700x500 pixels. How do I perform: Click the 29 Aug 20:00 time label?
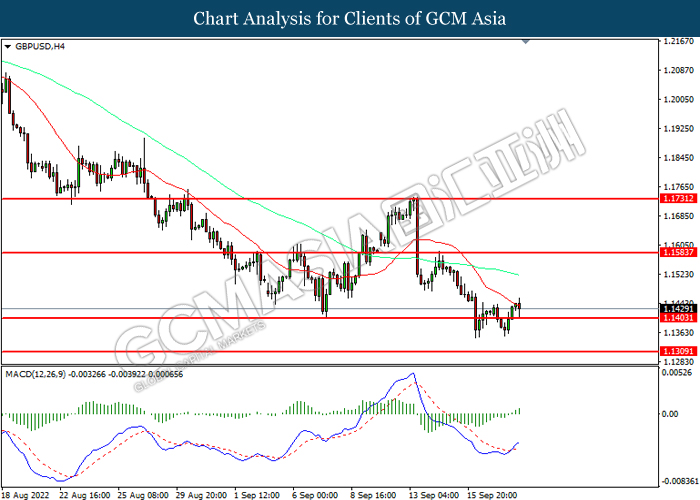pyautogui.click(x=201, y=495)
